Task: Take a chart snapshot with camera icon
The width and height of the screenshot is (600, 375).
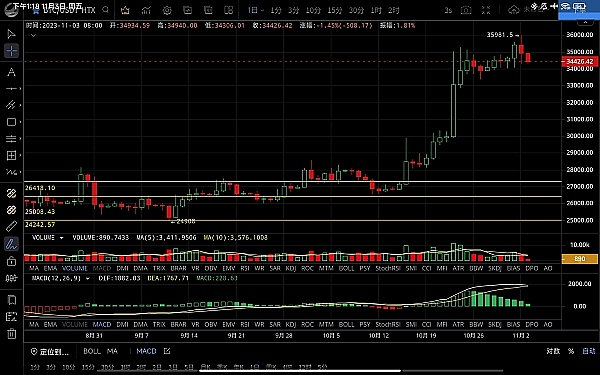Action: click(x=466, y=10)
